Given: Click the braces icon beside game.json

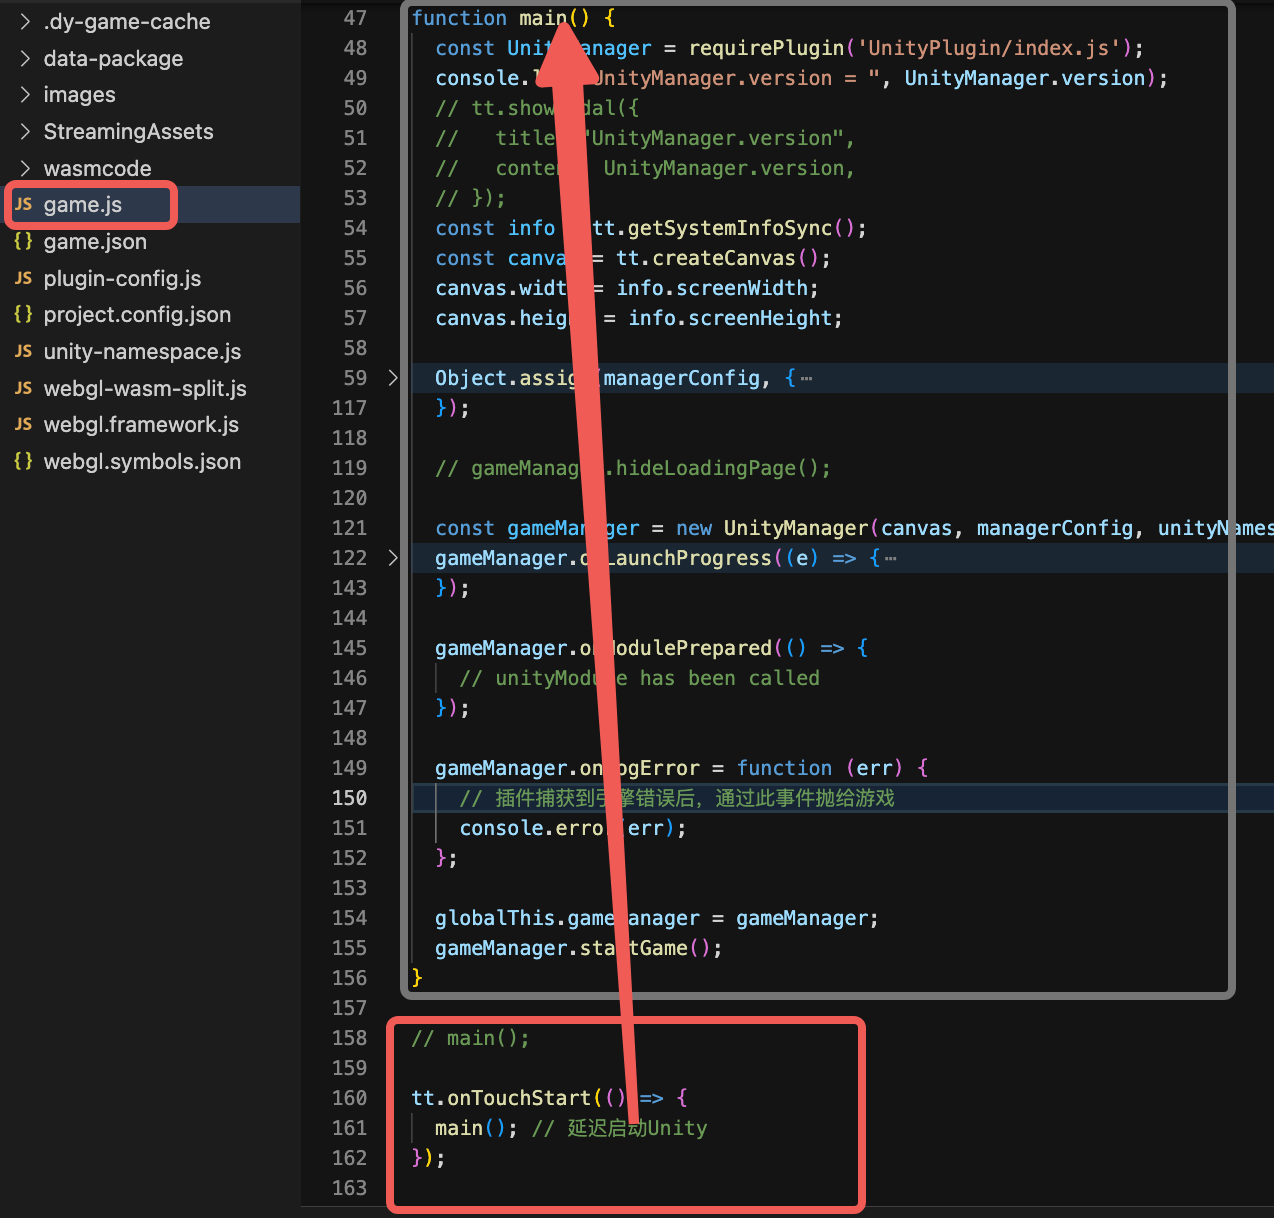Looking at the screenshot, I should 23,242.
